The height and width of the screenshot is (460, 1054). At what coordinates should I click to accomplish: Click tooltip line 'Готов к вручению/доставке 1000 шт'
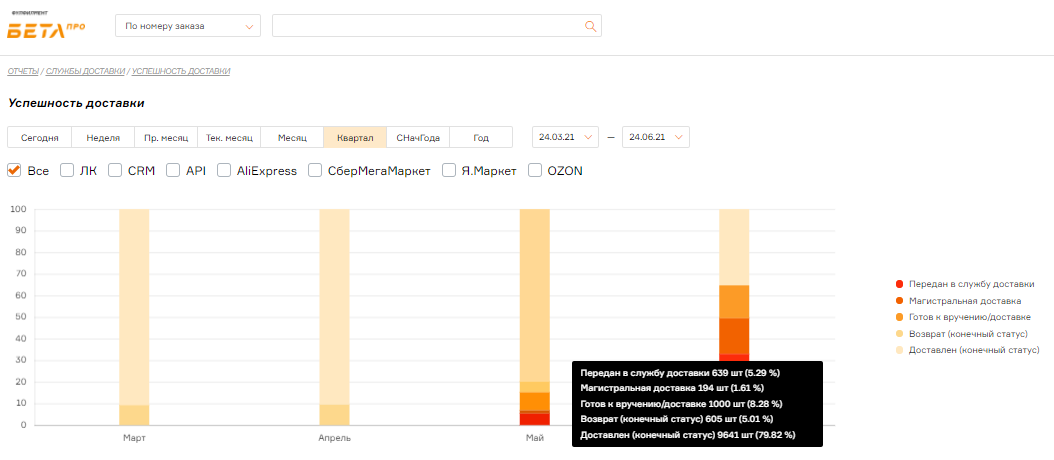681,404
